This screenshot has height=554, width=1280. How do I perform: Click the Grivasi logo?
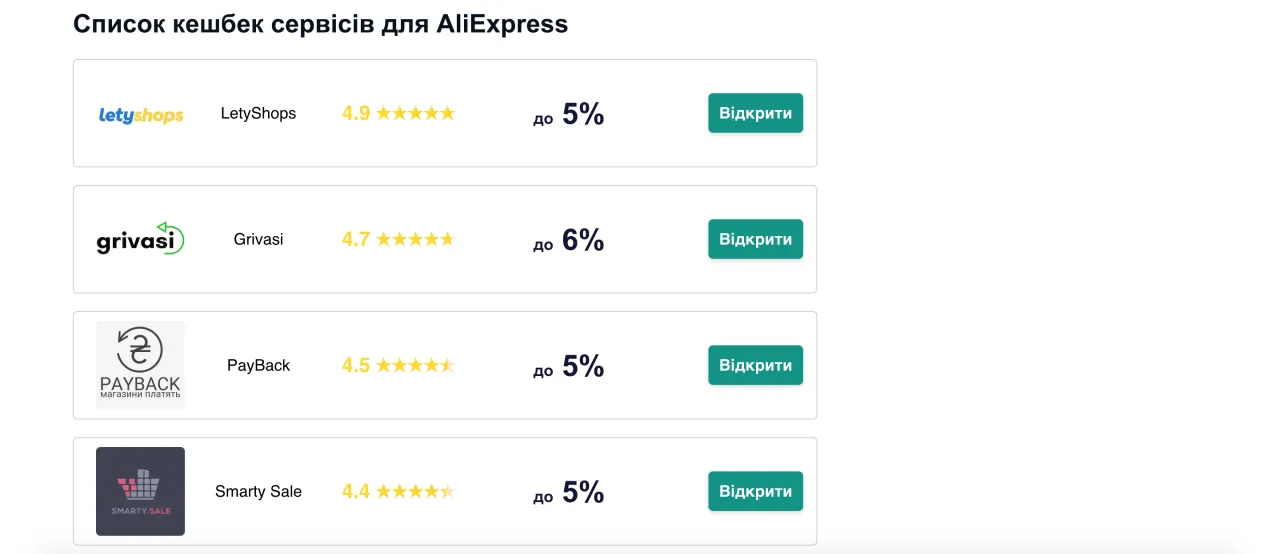pyautogui.click(x=141, y=240)
